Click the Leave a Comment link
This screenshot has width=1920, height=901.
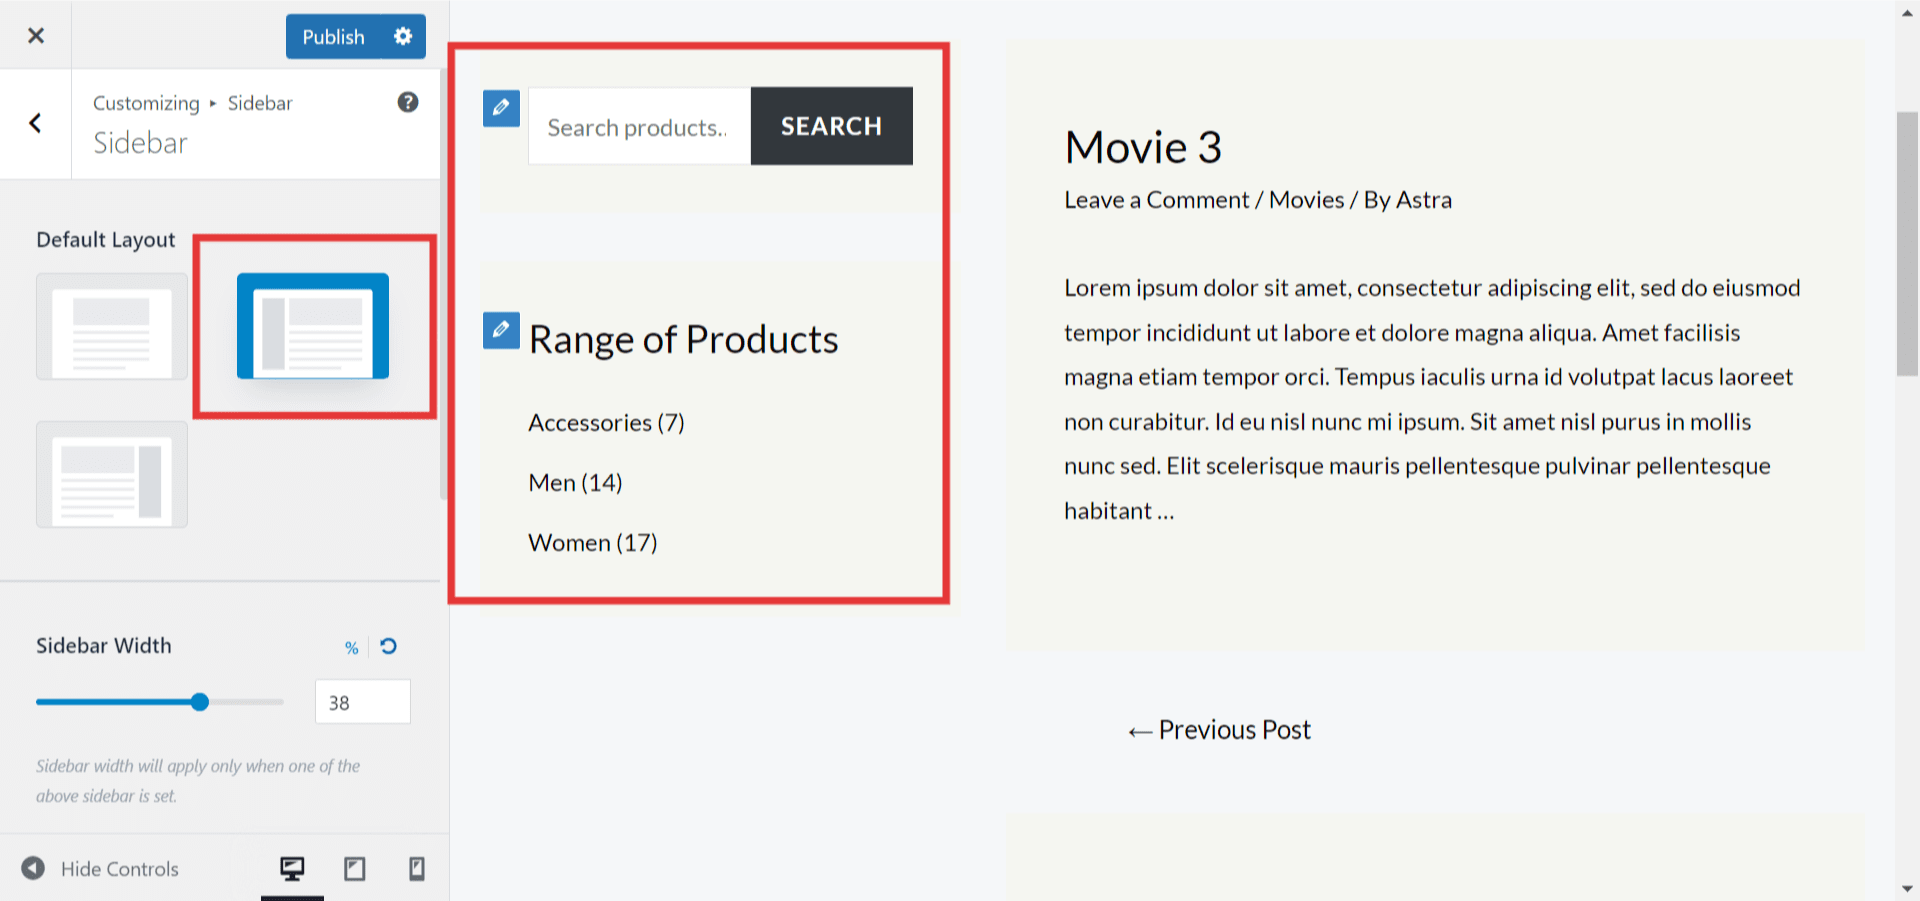(1156, 200)
